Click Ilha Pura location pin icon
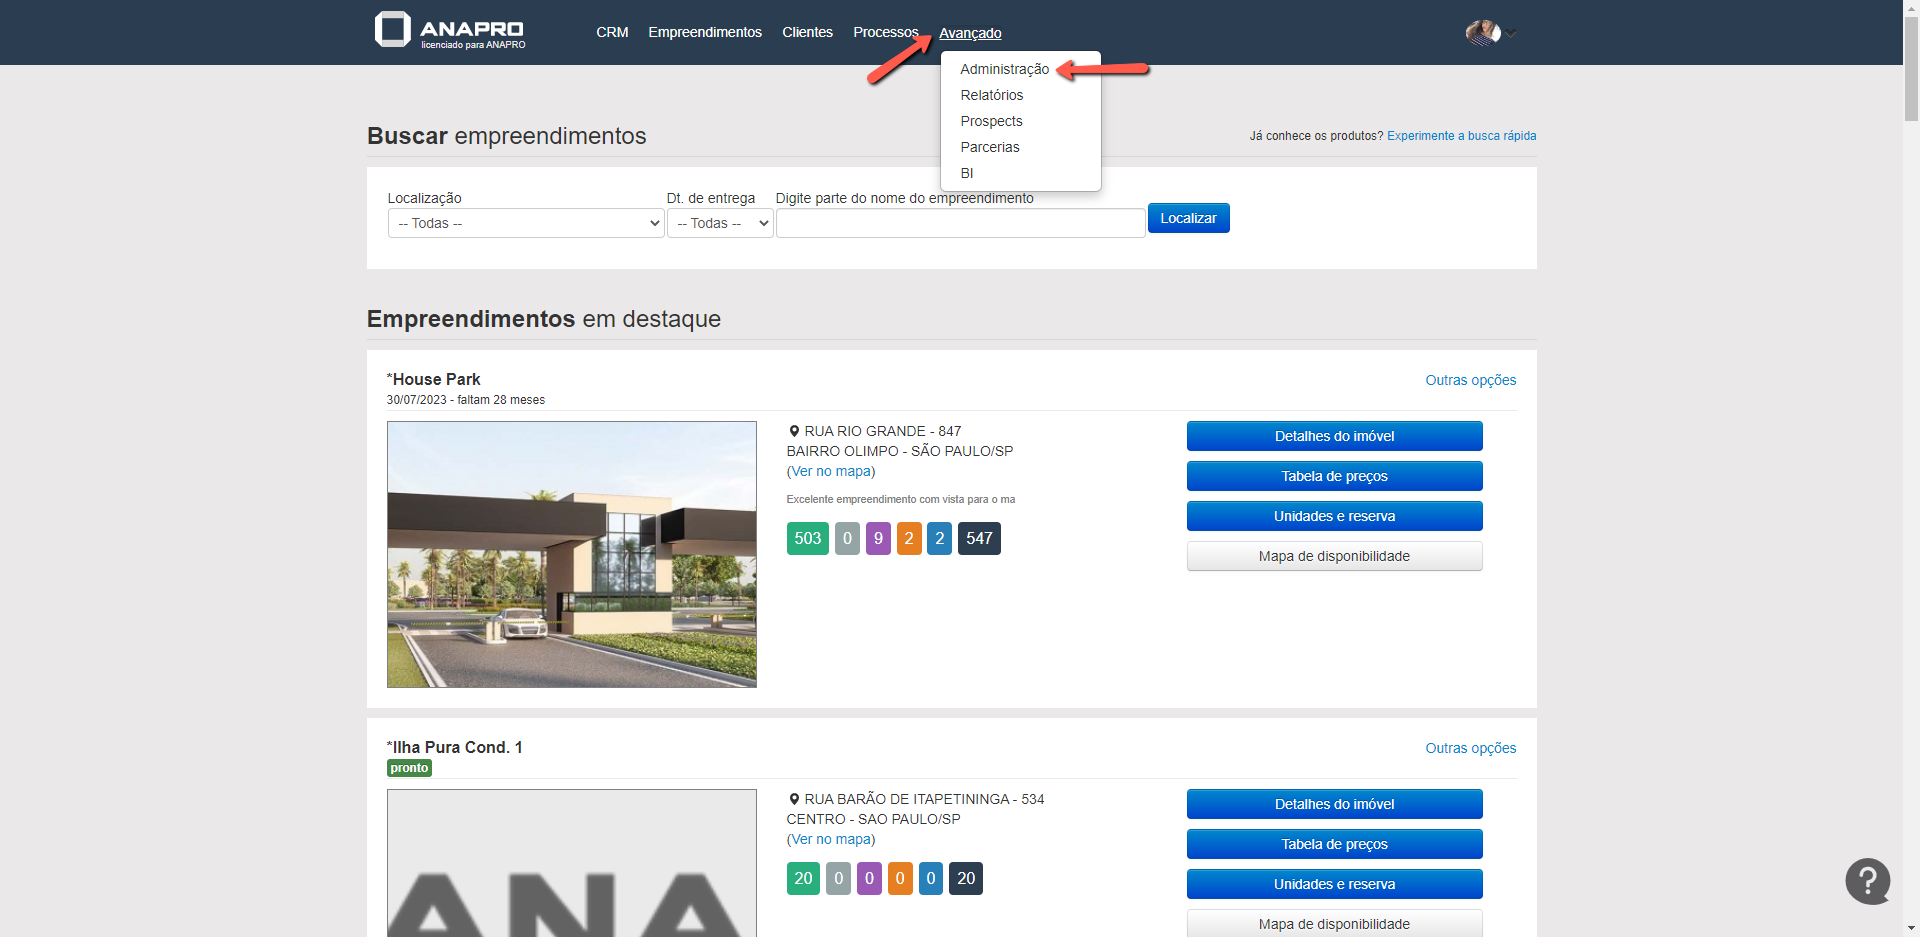The height and width of the screenshot is (937, 1920). (x=794, y=799)
